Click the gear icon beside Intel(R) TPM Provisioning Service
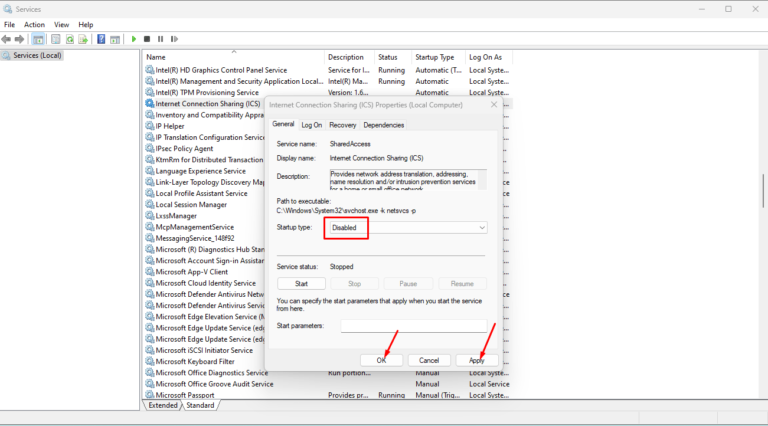Screen dimensions: 768x426 [x=149, y=92]
